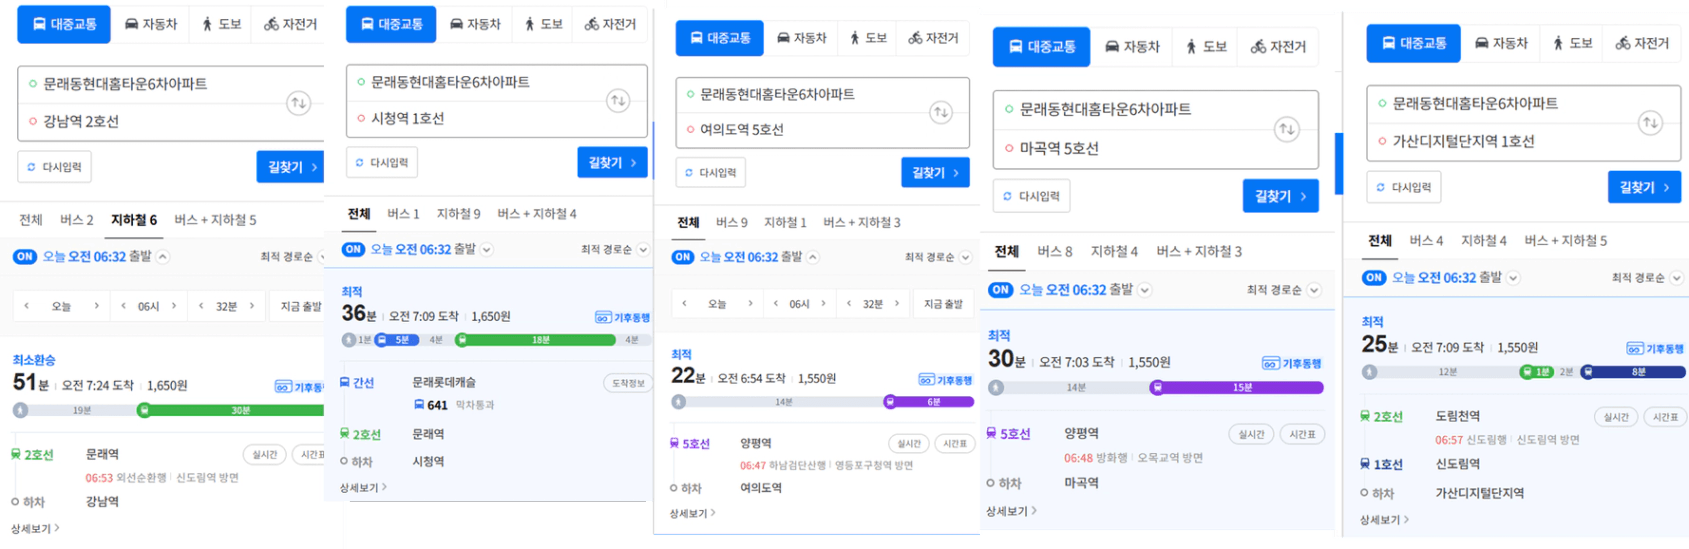
Task: Open 기후동행 card info on 22분 route
Action: [x=945, y=380]
